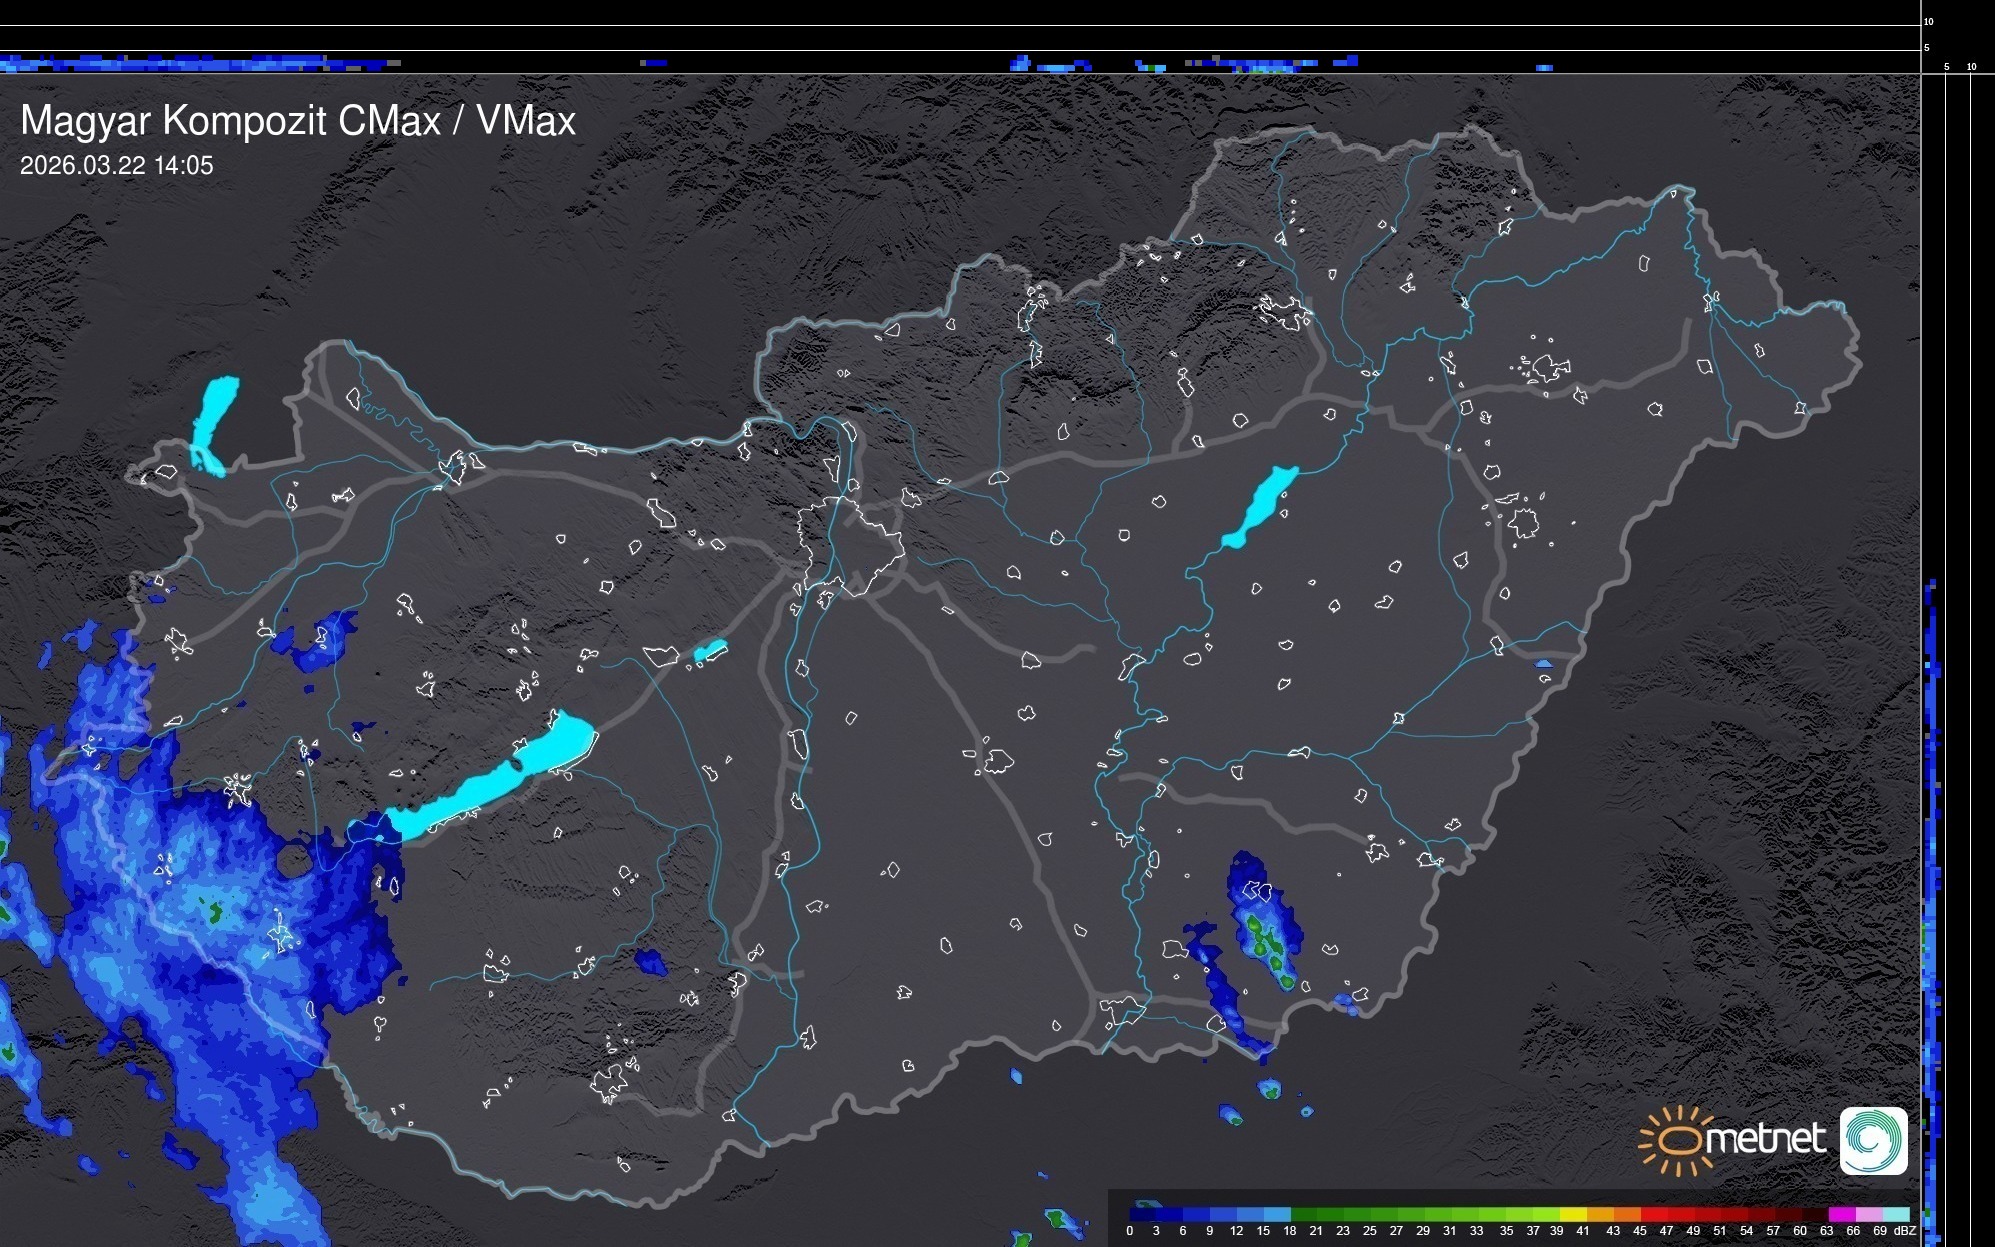The image size is (1995, 1247).
Task: Click the magenta 63 dBZ legend swatch
Action: tap(1840, 1214)
